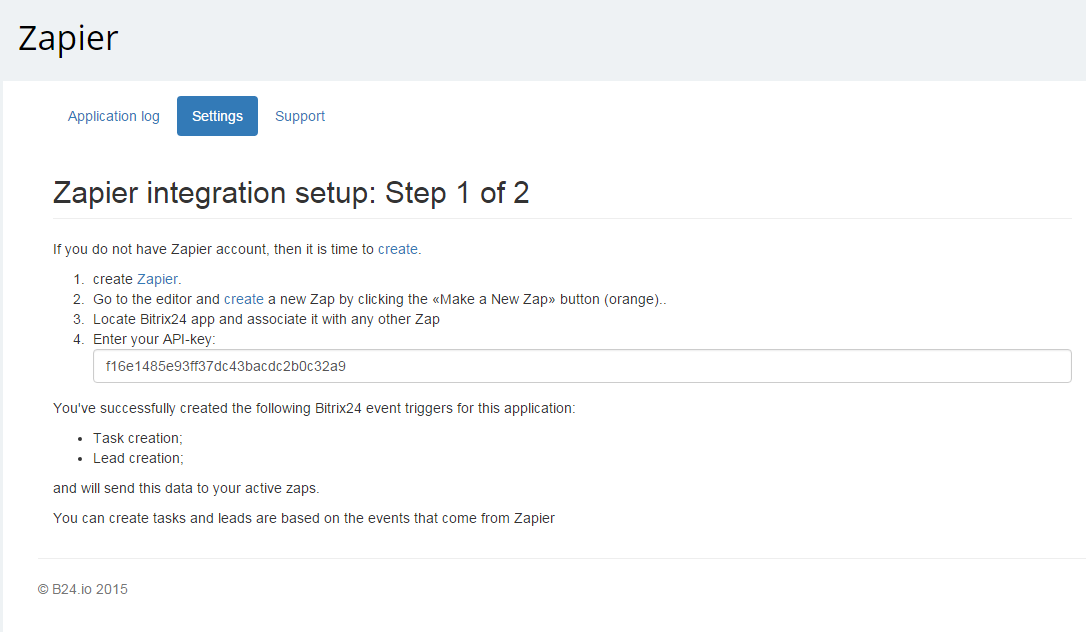
Task: Click the "You've successfully created" paragraph
Action: coord(314,408)
